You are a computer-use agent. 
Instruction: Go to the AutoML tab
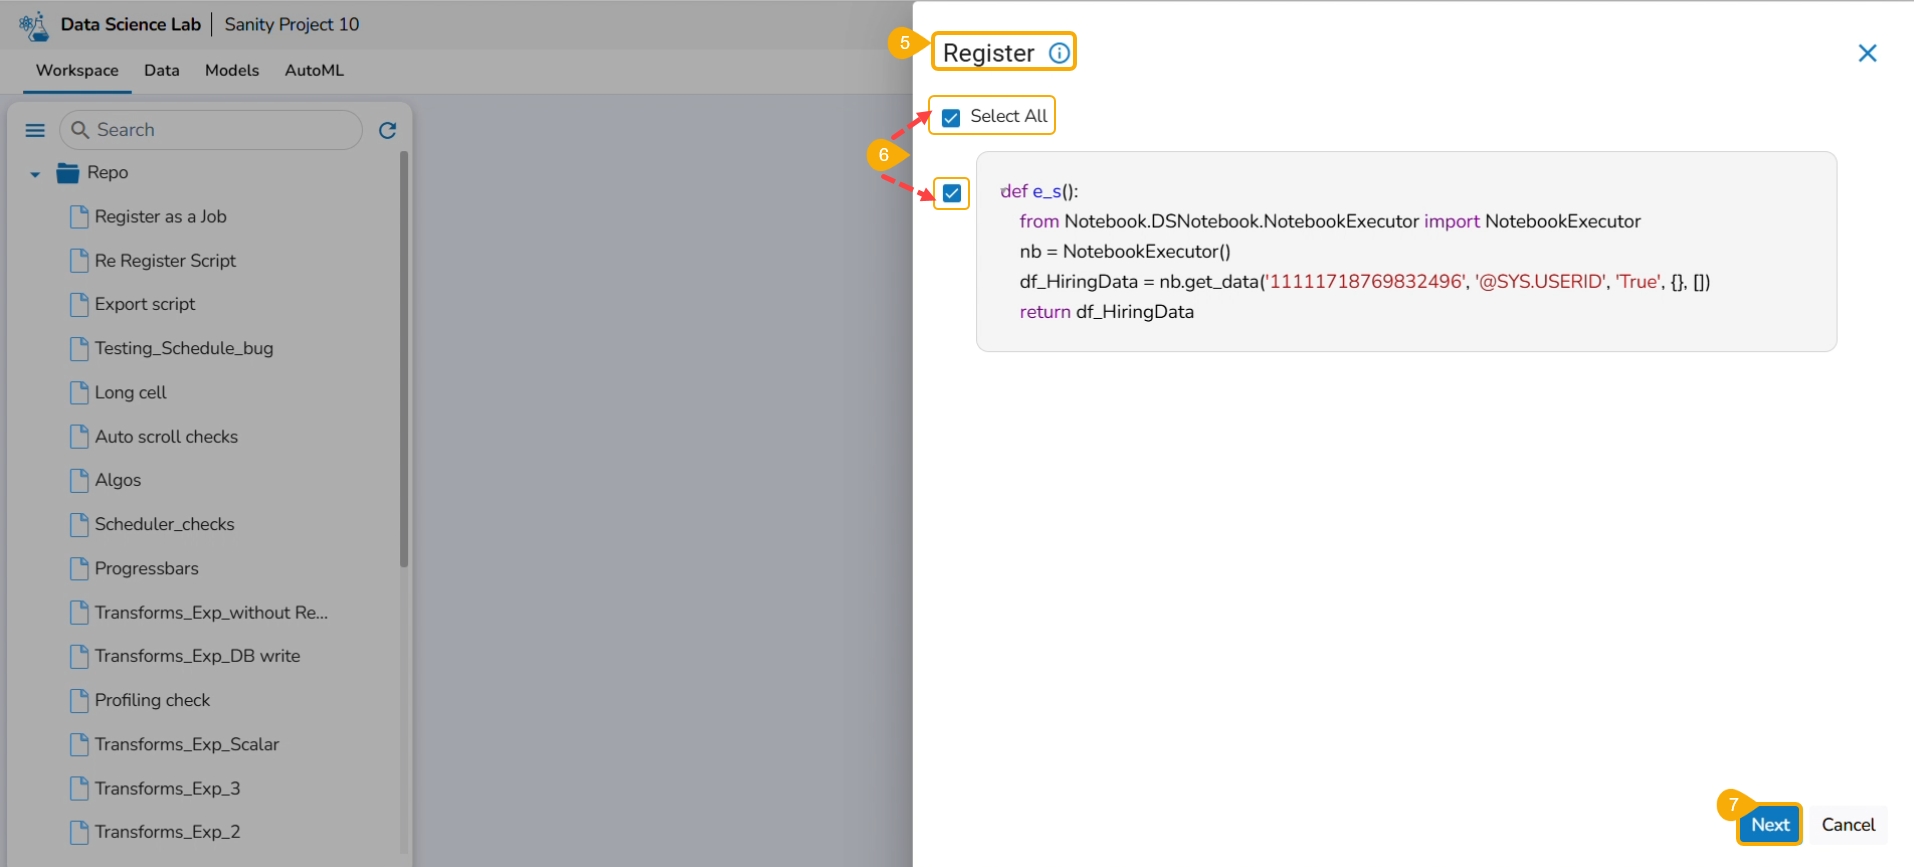click(314, 70)
